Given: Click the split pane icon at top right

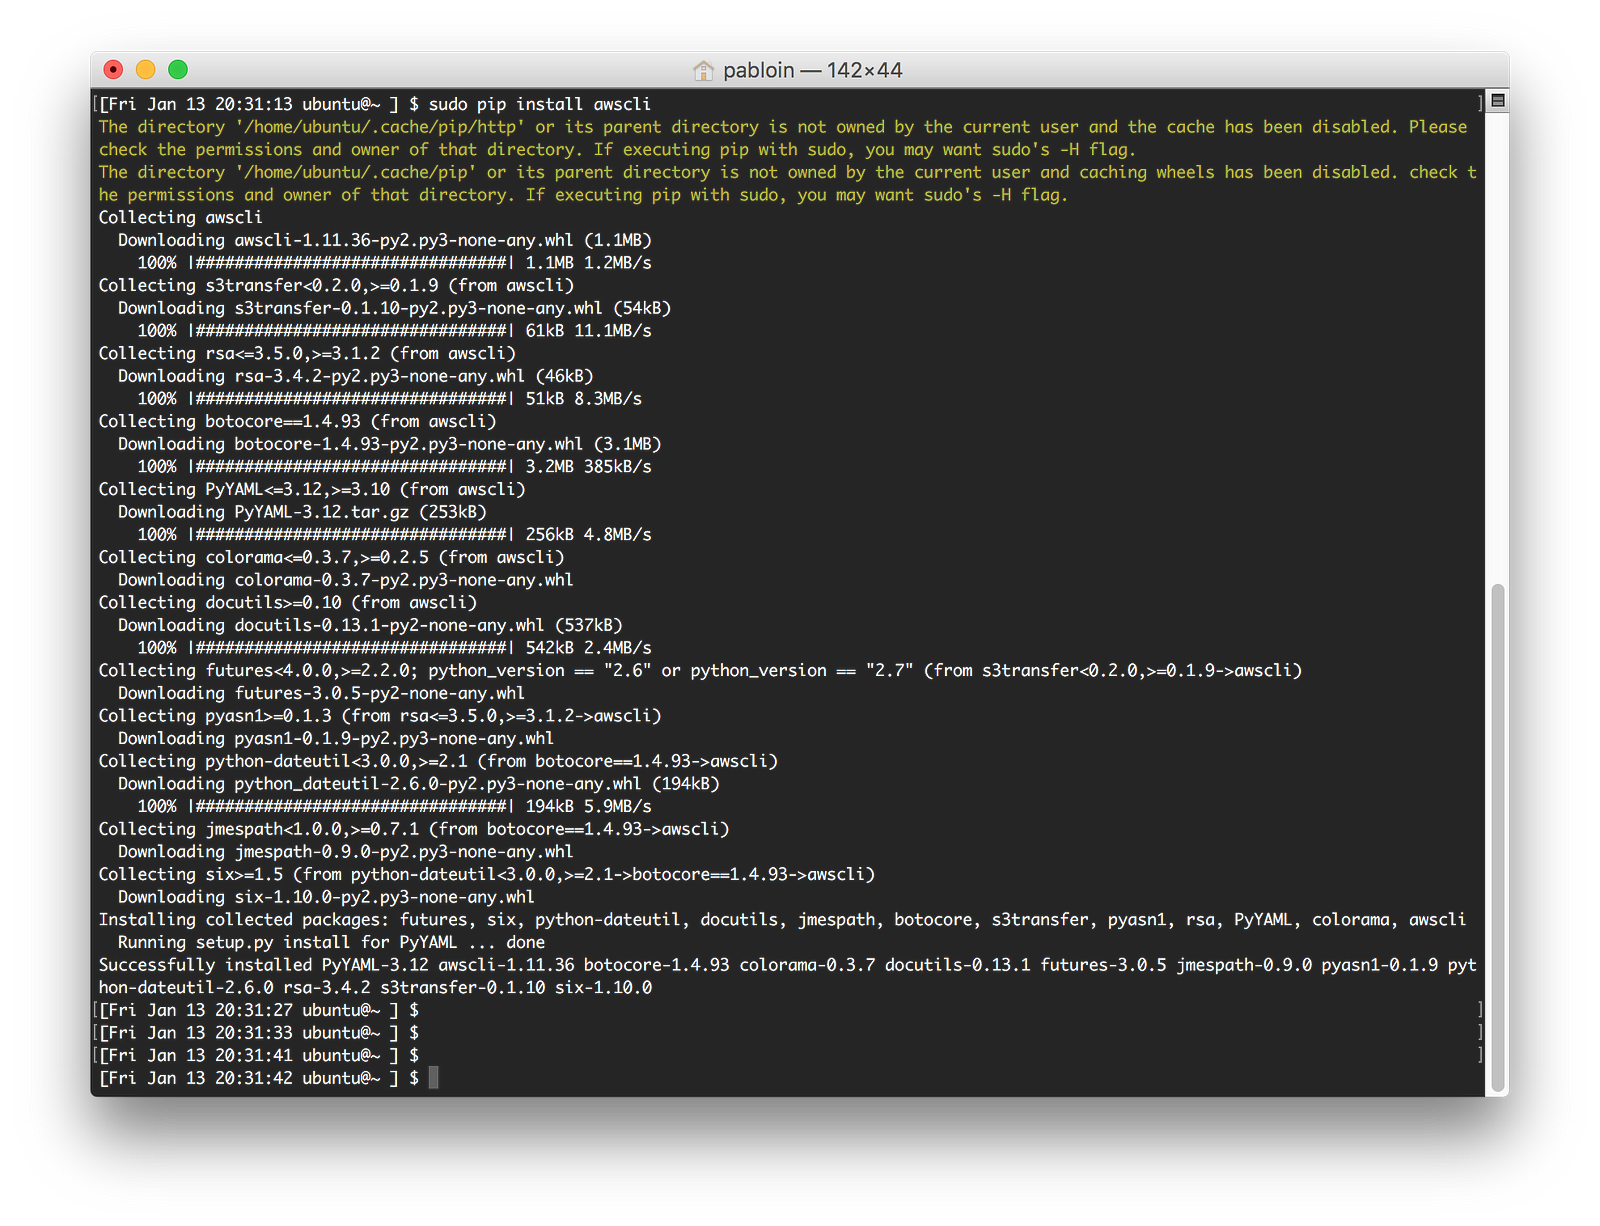Looking at the screenshot, I should (1497, 100).
